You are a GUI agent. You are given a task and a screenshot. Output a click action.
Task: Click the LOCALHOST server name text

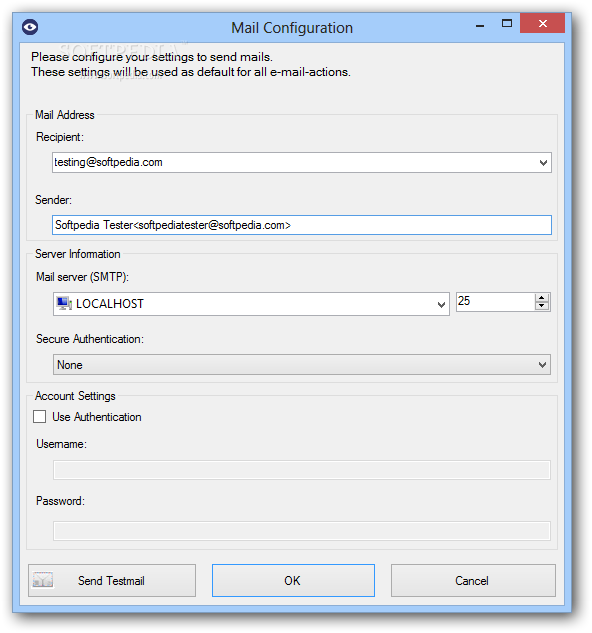point(110,304)
